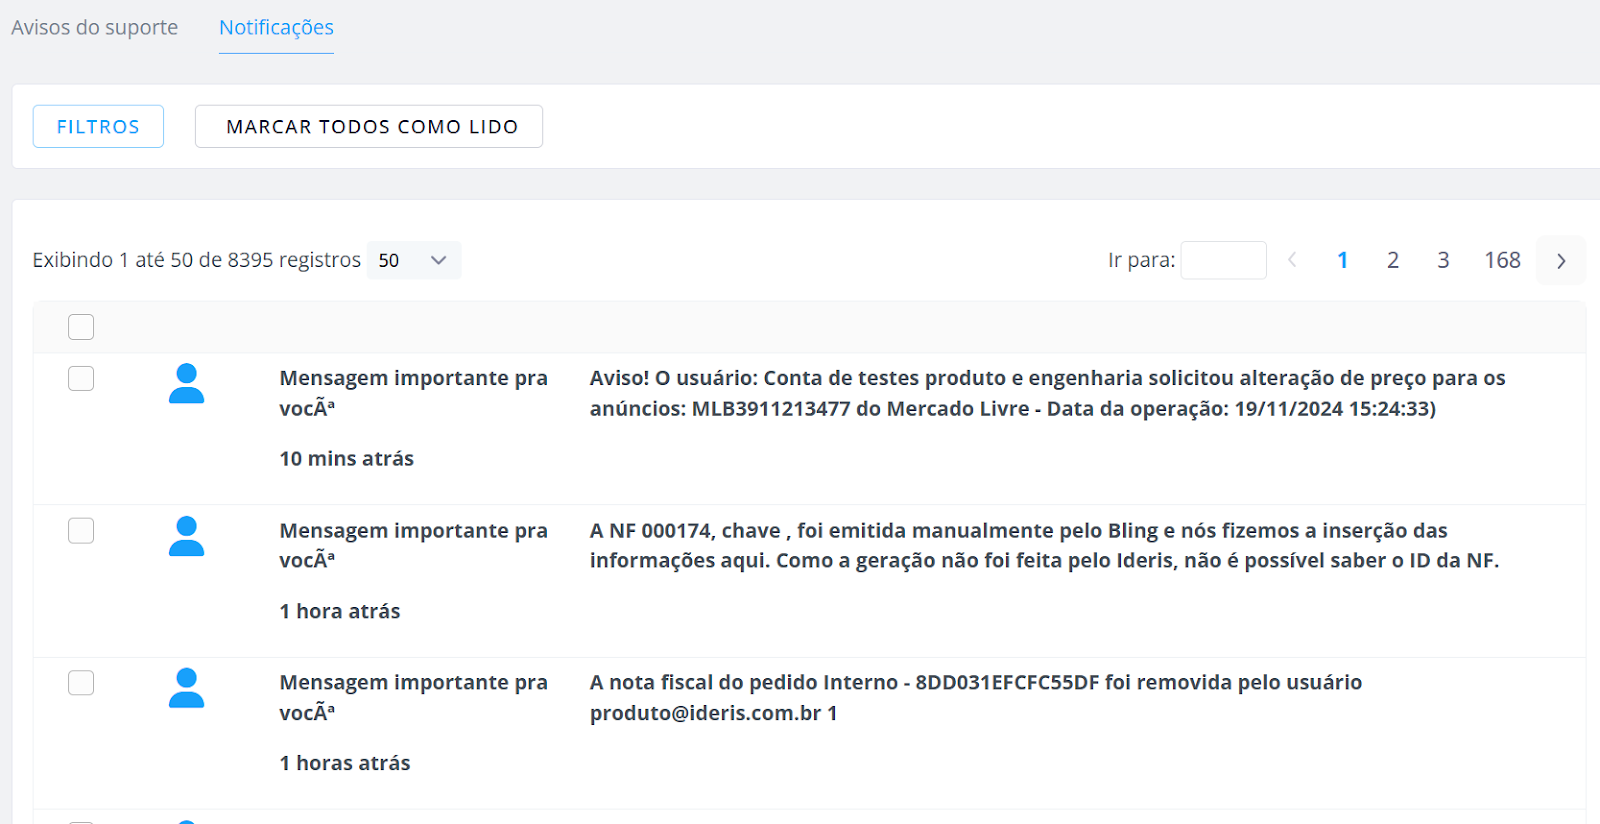Viewport: 1600px width, 824px height.
Task: Check the box for the 1 horas atrás notification
Action: (81, 683)
